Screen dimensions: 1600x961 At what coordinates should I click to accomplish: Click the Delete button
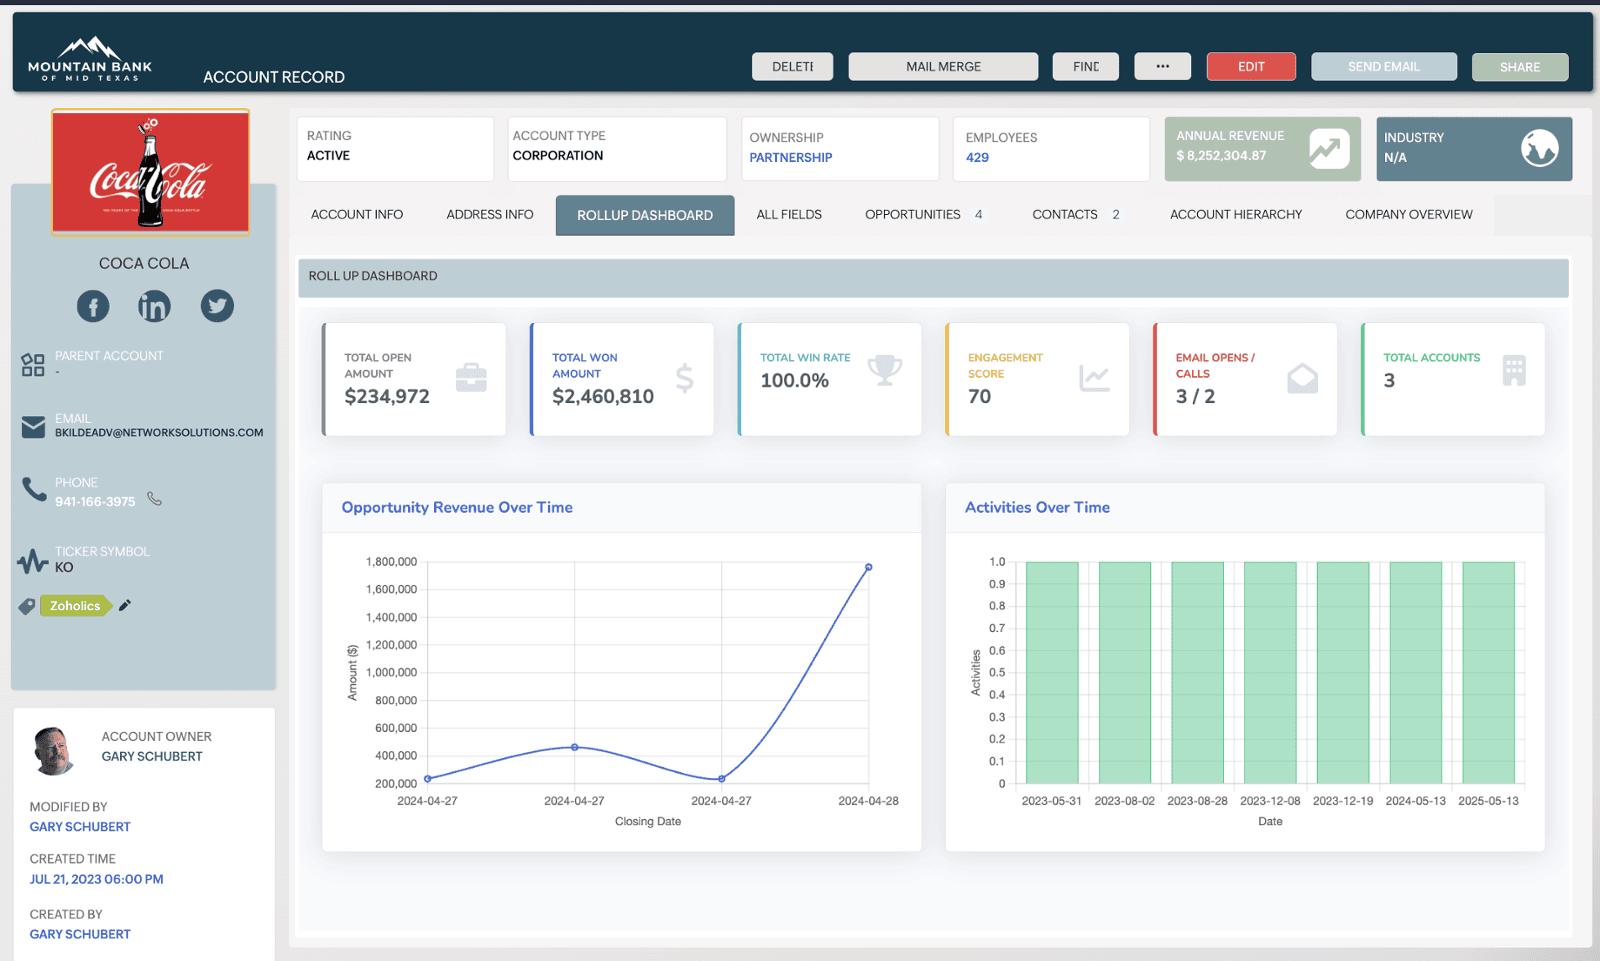(x=792, y=66)
